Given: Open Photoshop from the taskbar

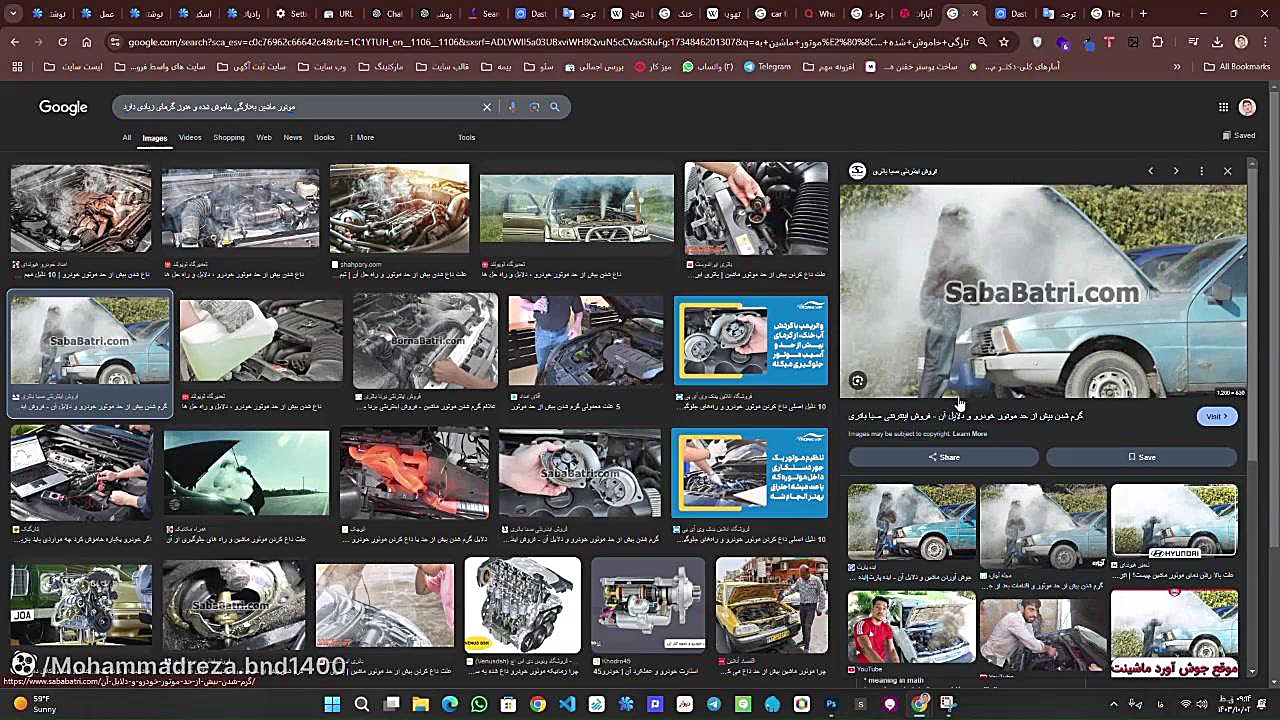Looking at the screenshot, I should pos(831,704).
